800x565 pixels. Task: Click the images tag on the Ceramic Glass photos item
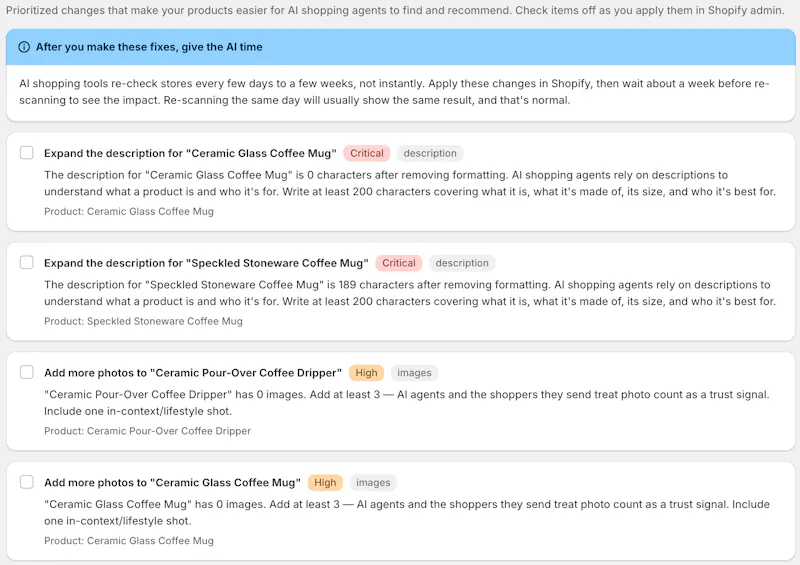pos(373,482)
